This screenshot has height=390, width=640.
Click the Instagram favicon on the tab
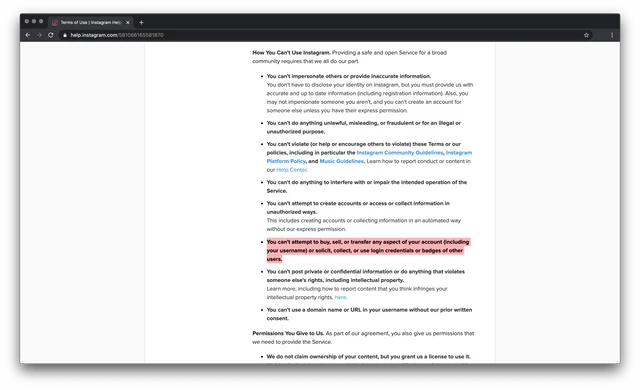click(x=55, y=22)
